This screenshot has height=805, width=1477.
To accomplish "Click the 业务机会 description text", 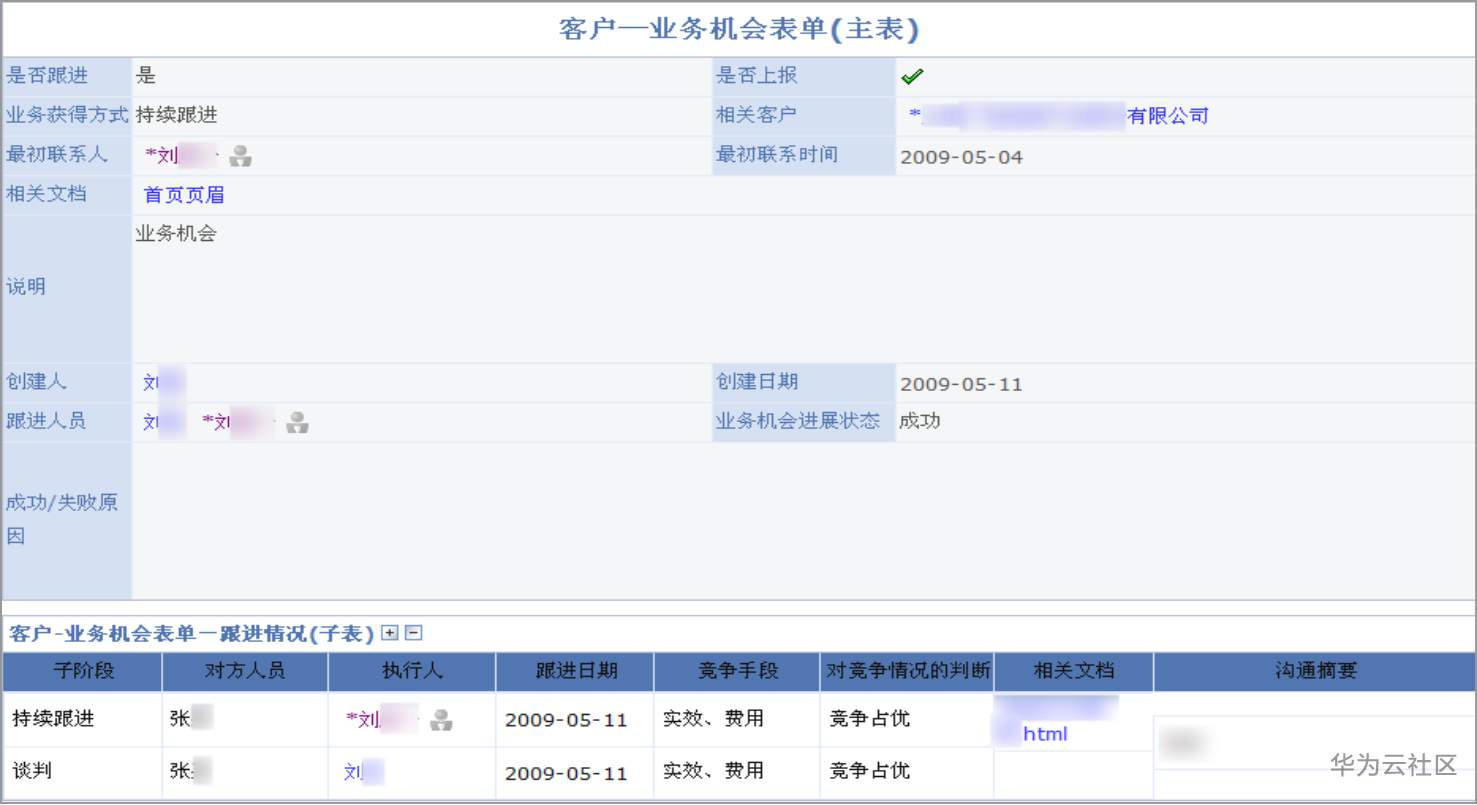I will pyautogui.click(x=176, y=234).
